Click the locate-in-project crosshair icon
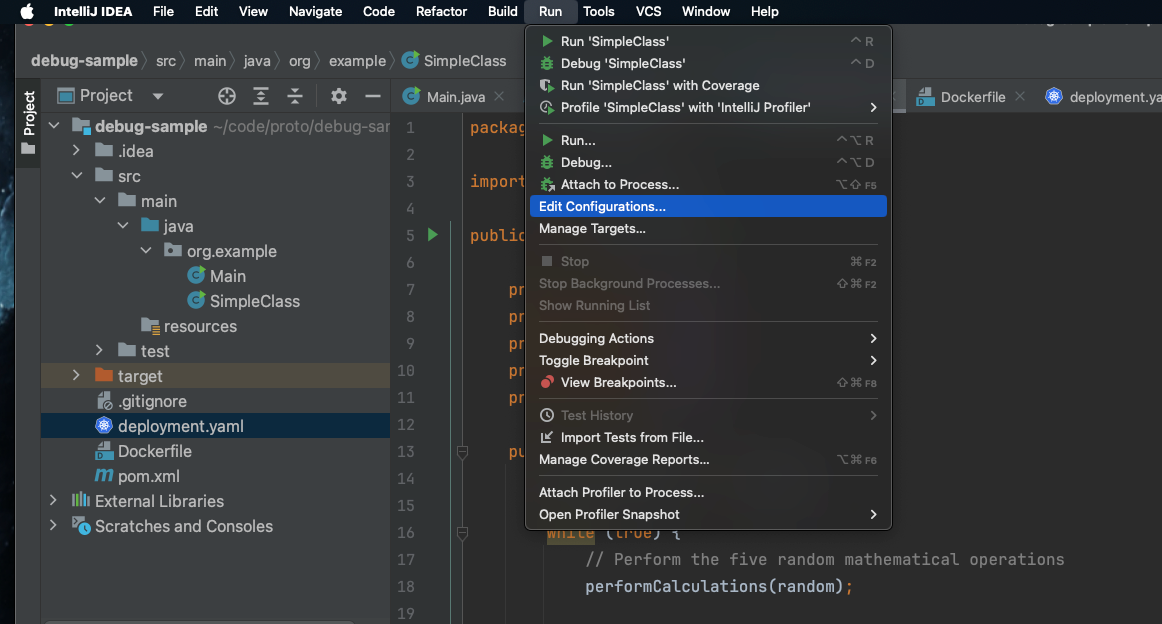 tap(227, 96)
